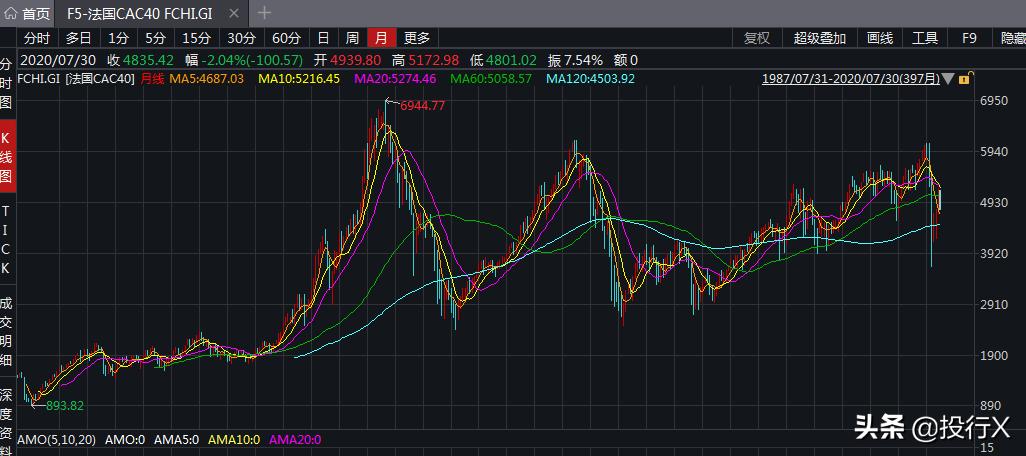The height and width of the screenshot is (456, 1026).
Task: Click the 6944.77 high price marker
Action: click(x=423, y=105)
